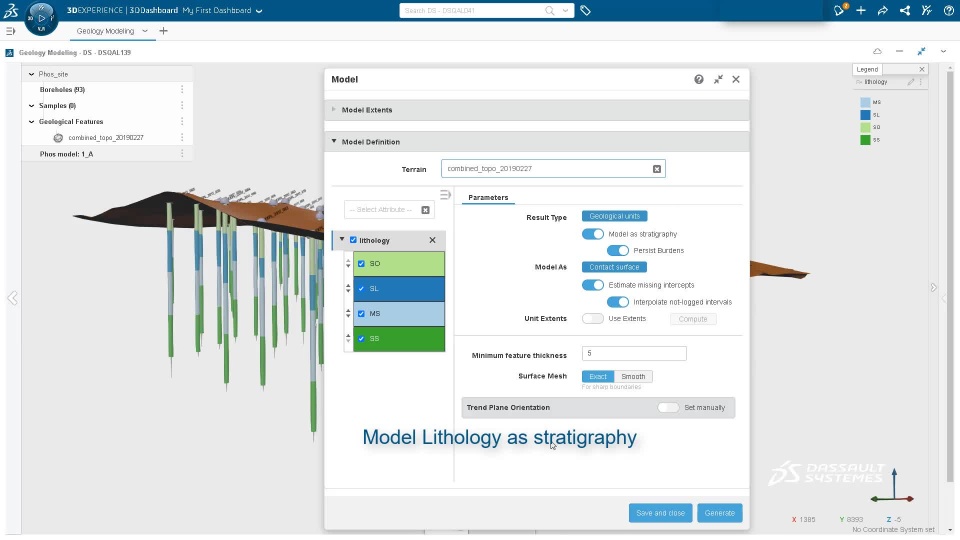Toggle Model as stratigraphy switch

(x=593, y=234)
